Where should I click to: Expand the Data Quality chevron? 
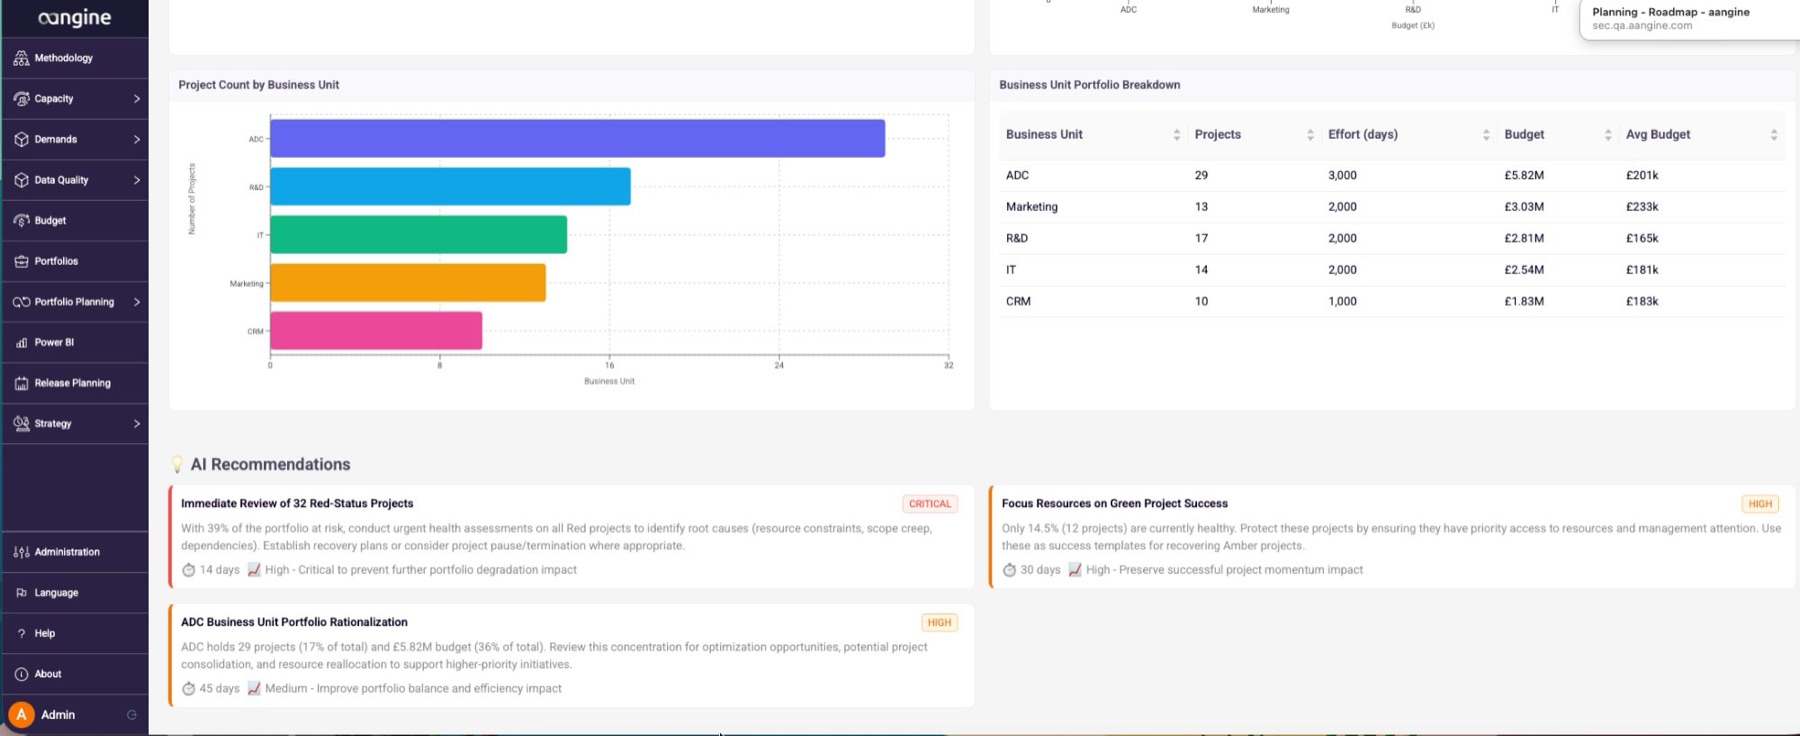click(137, 180)
